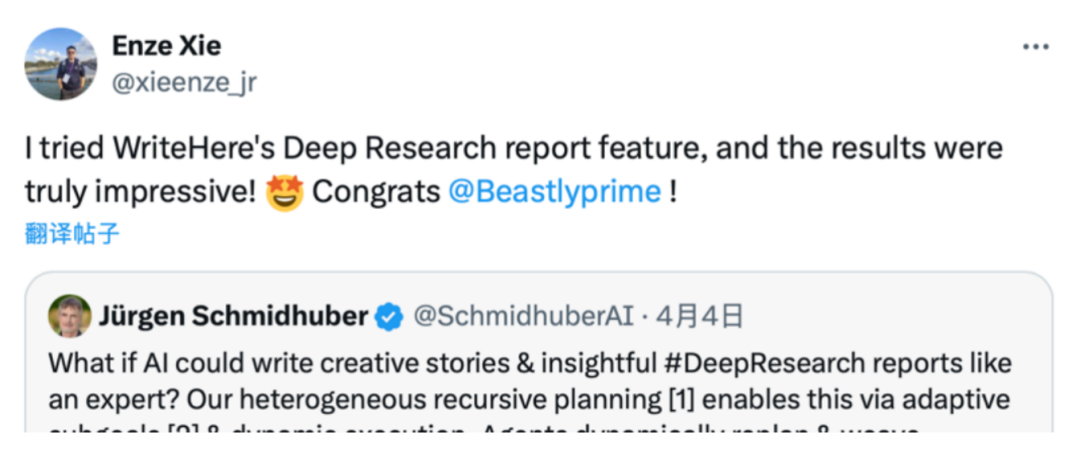
Task: Click the word "Congrats" in the tweet
Action: coord(376,191)
